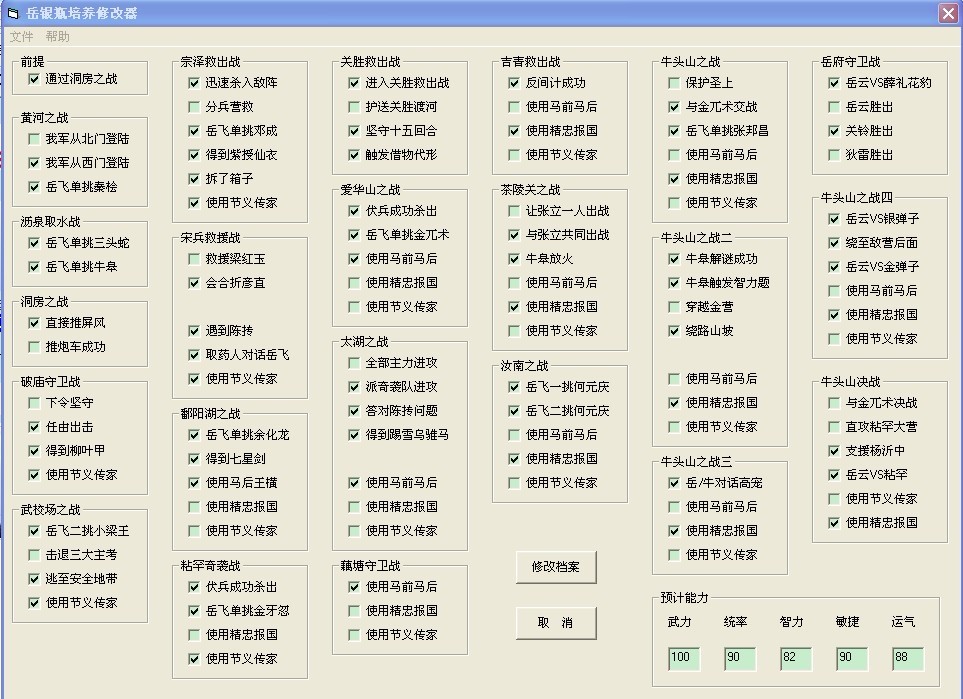This screenshot has width=963, height=699.
Task: Uncheck 岳飞单挑金牙忽
Action: (194, 611)
